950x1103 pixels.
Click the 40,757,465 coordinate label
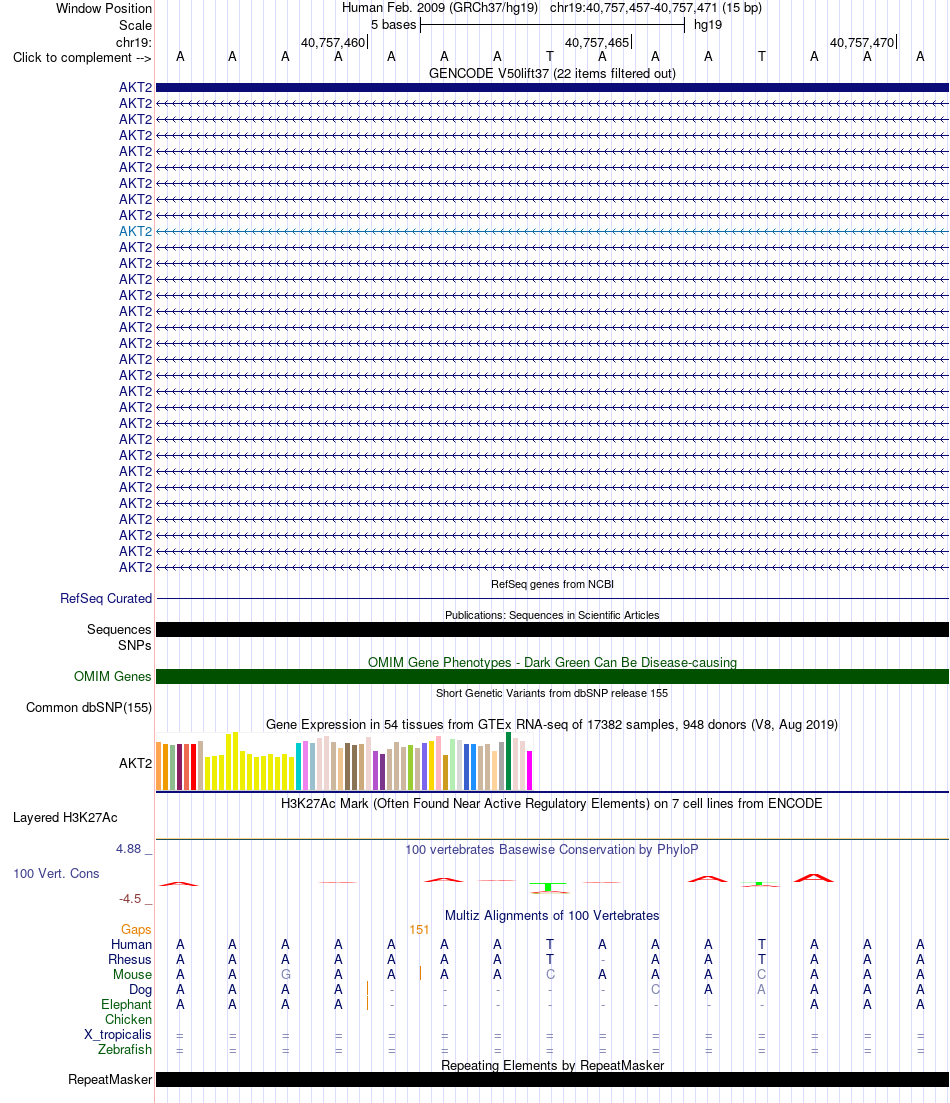tap(597, 43)
